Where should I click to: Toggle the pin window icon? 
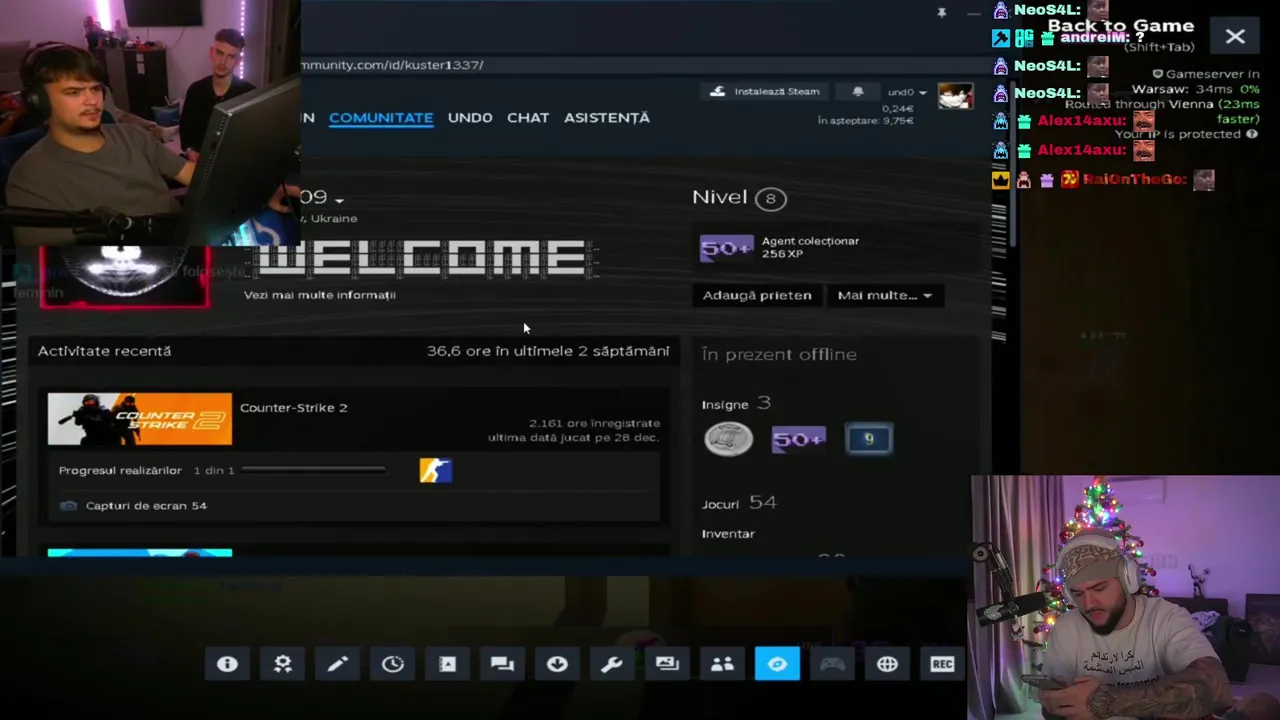(x=941, y=12)
